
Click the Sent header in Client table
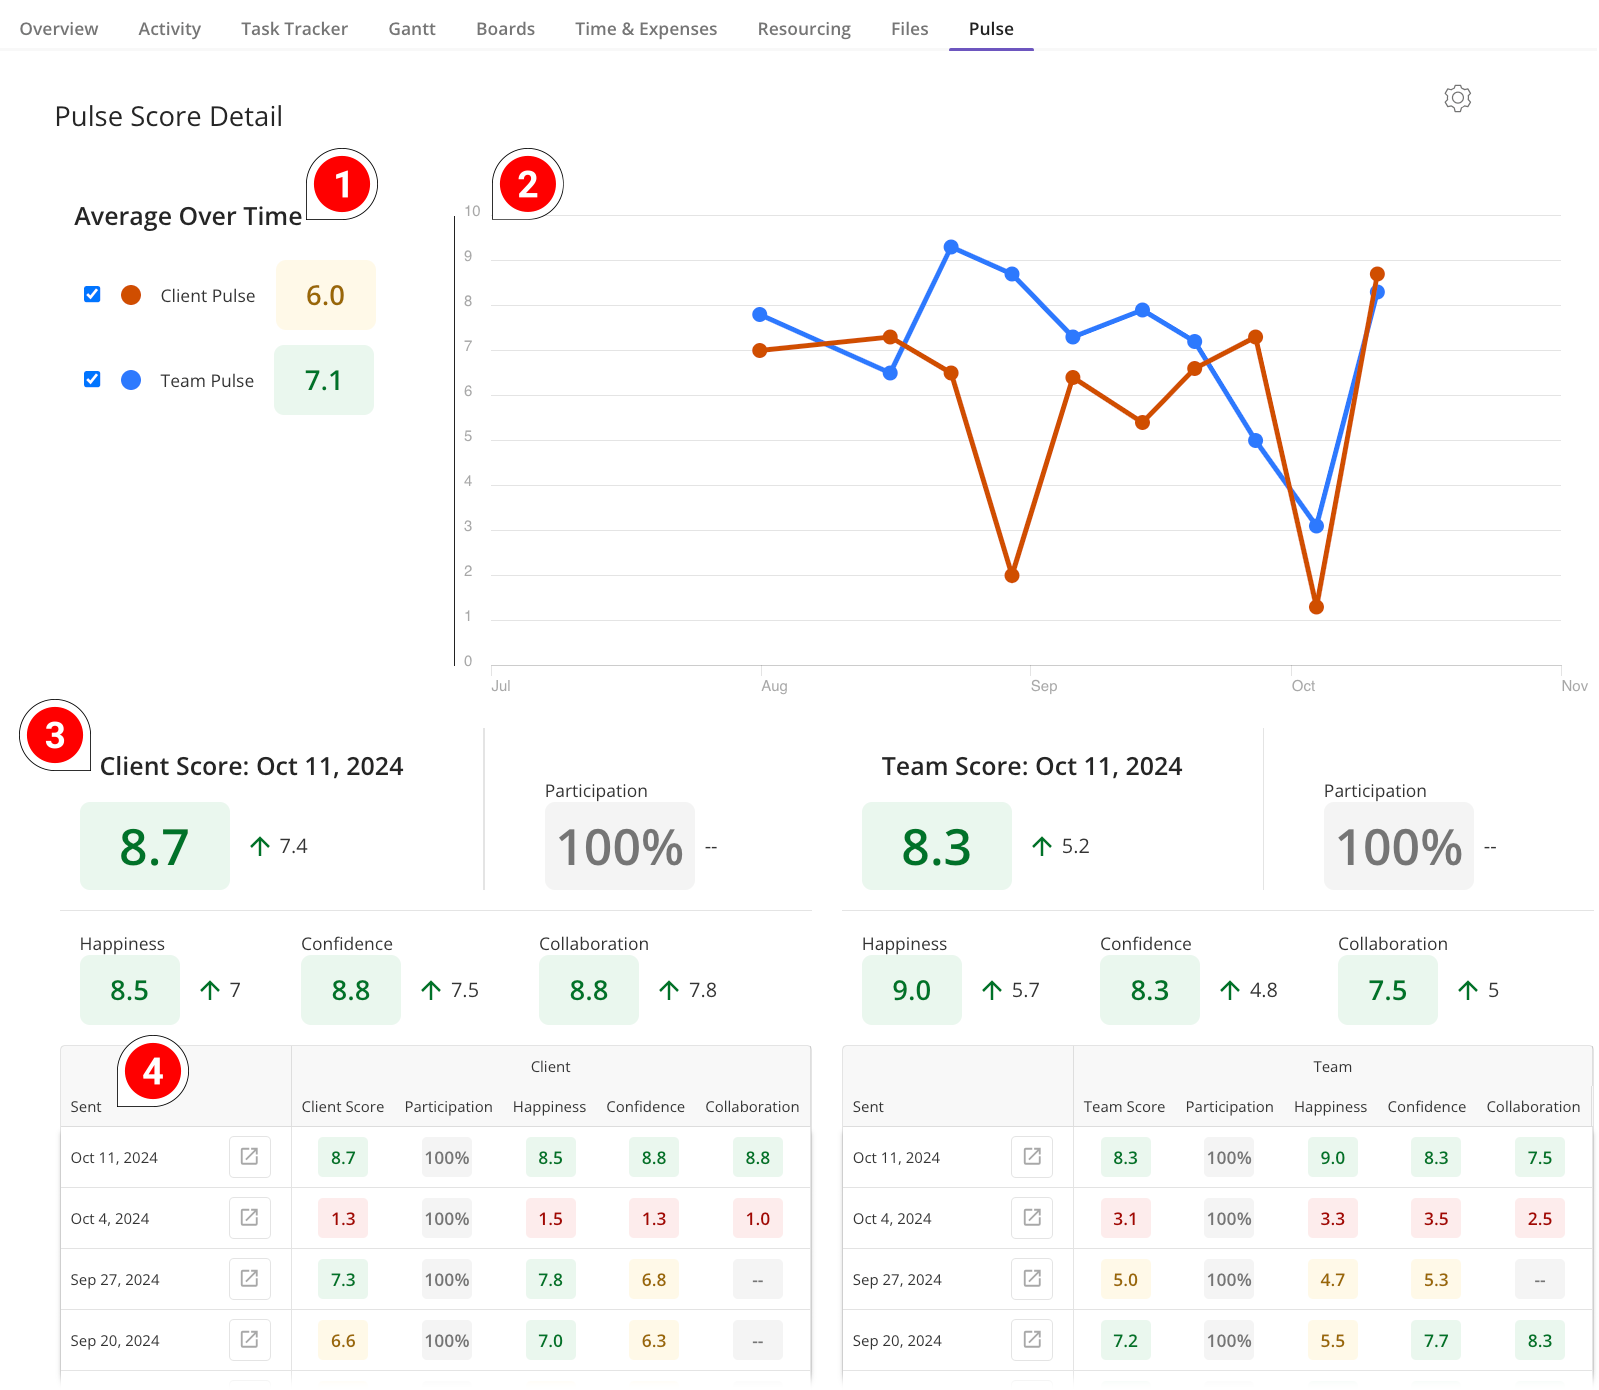86,1106
